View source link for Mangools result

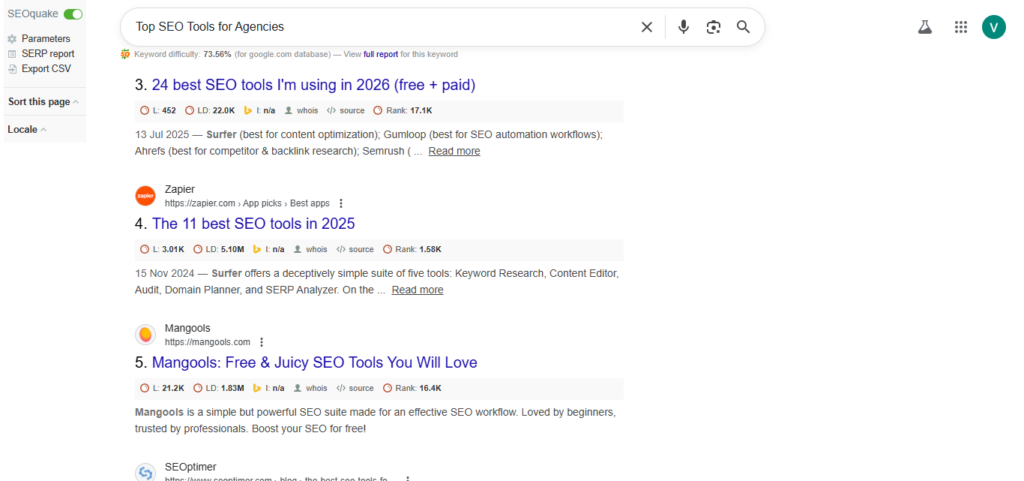click(355, 388)
